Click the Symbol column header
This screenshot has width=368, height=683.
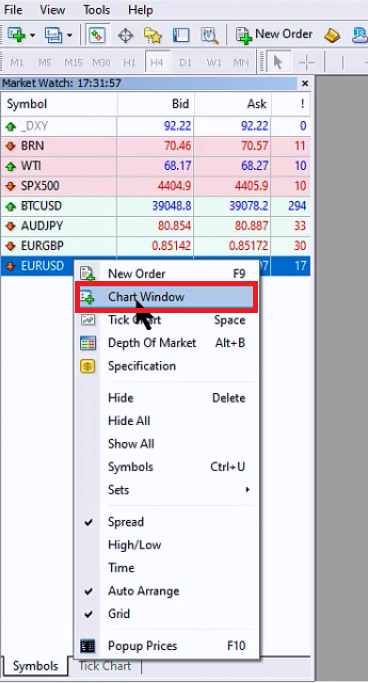(59, 104)
